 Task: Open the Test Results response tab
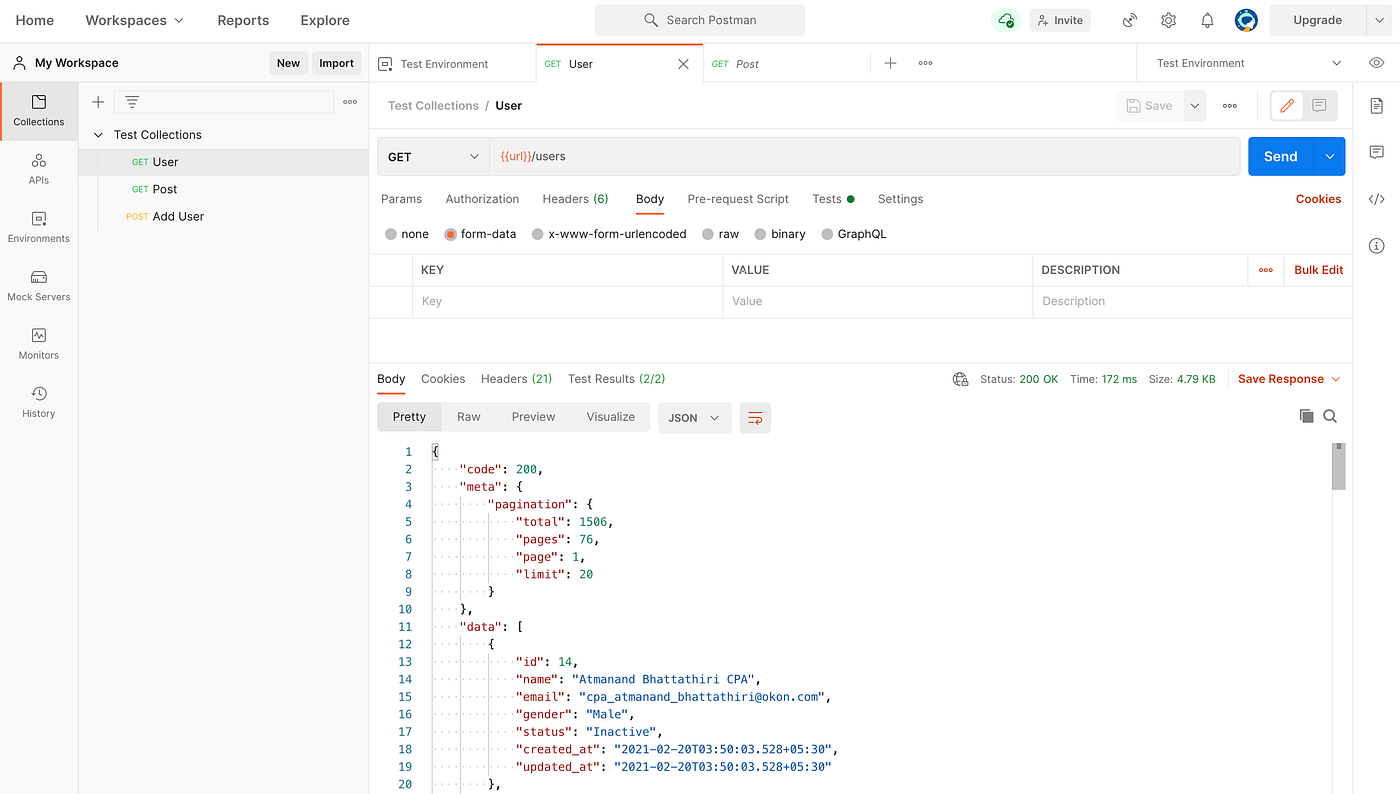click(616, 379)
